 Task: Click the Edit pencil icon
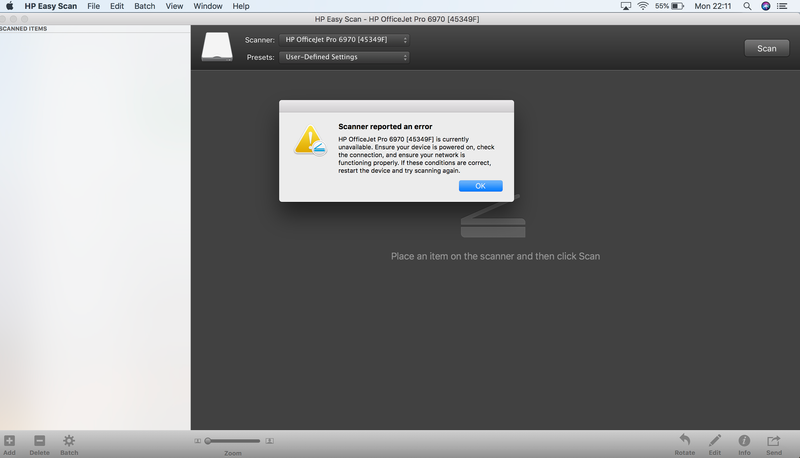coord(715,440)
